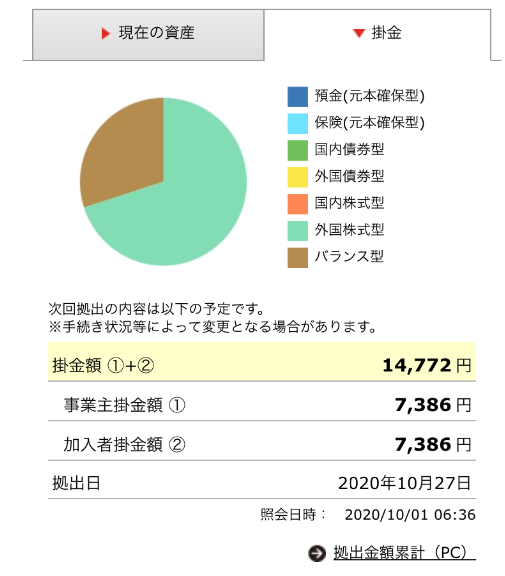
Task: Click the 掛金額 ①+② highlighted row
Action: (x=262, y=362)
